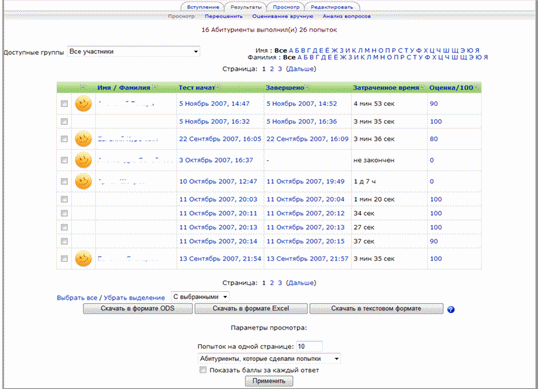
Task: Click the 'Выбрать все' link
Action: (77, 298)
